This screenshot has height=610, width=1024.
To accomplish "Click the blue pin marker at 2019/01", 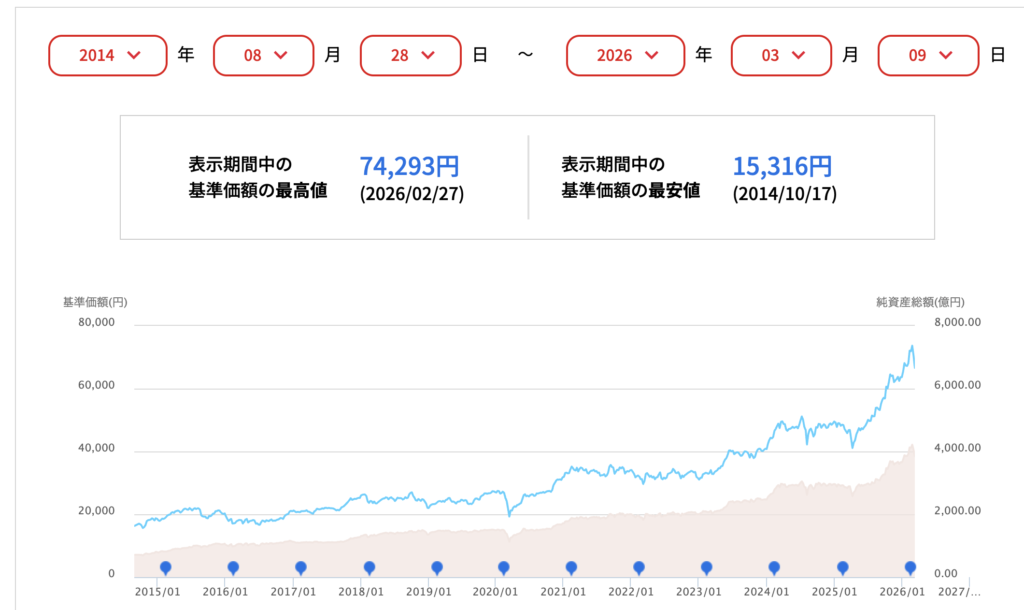I will [436, 568].
